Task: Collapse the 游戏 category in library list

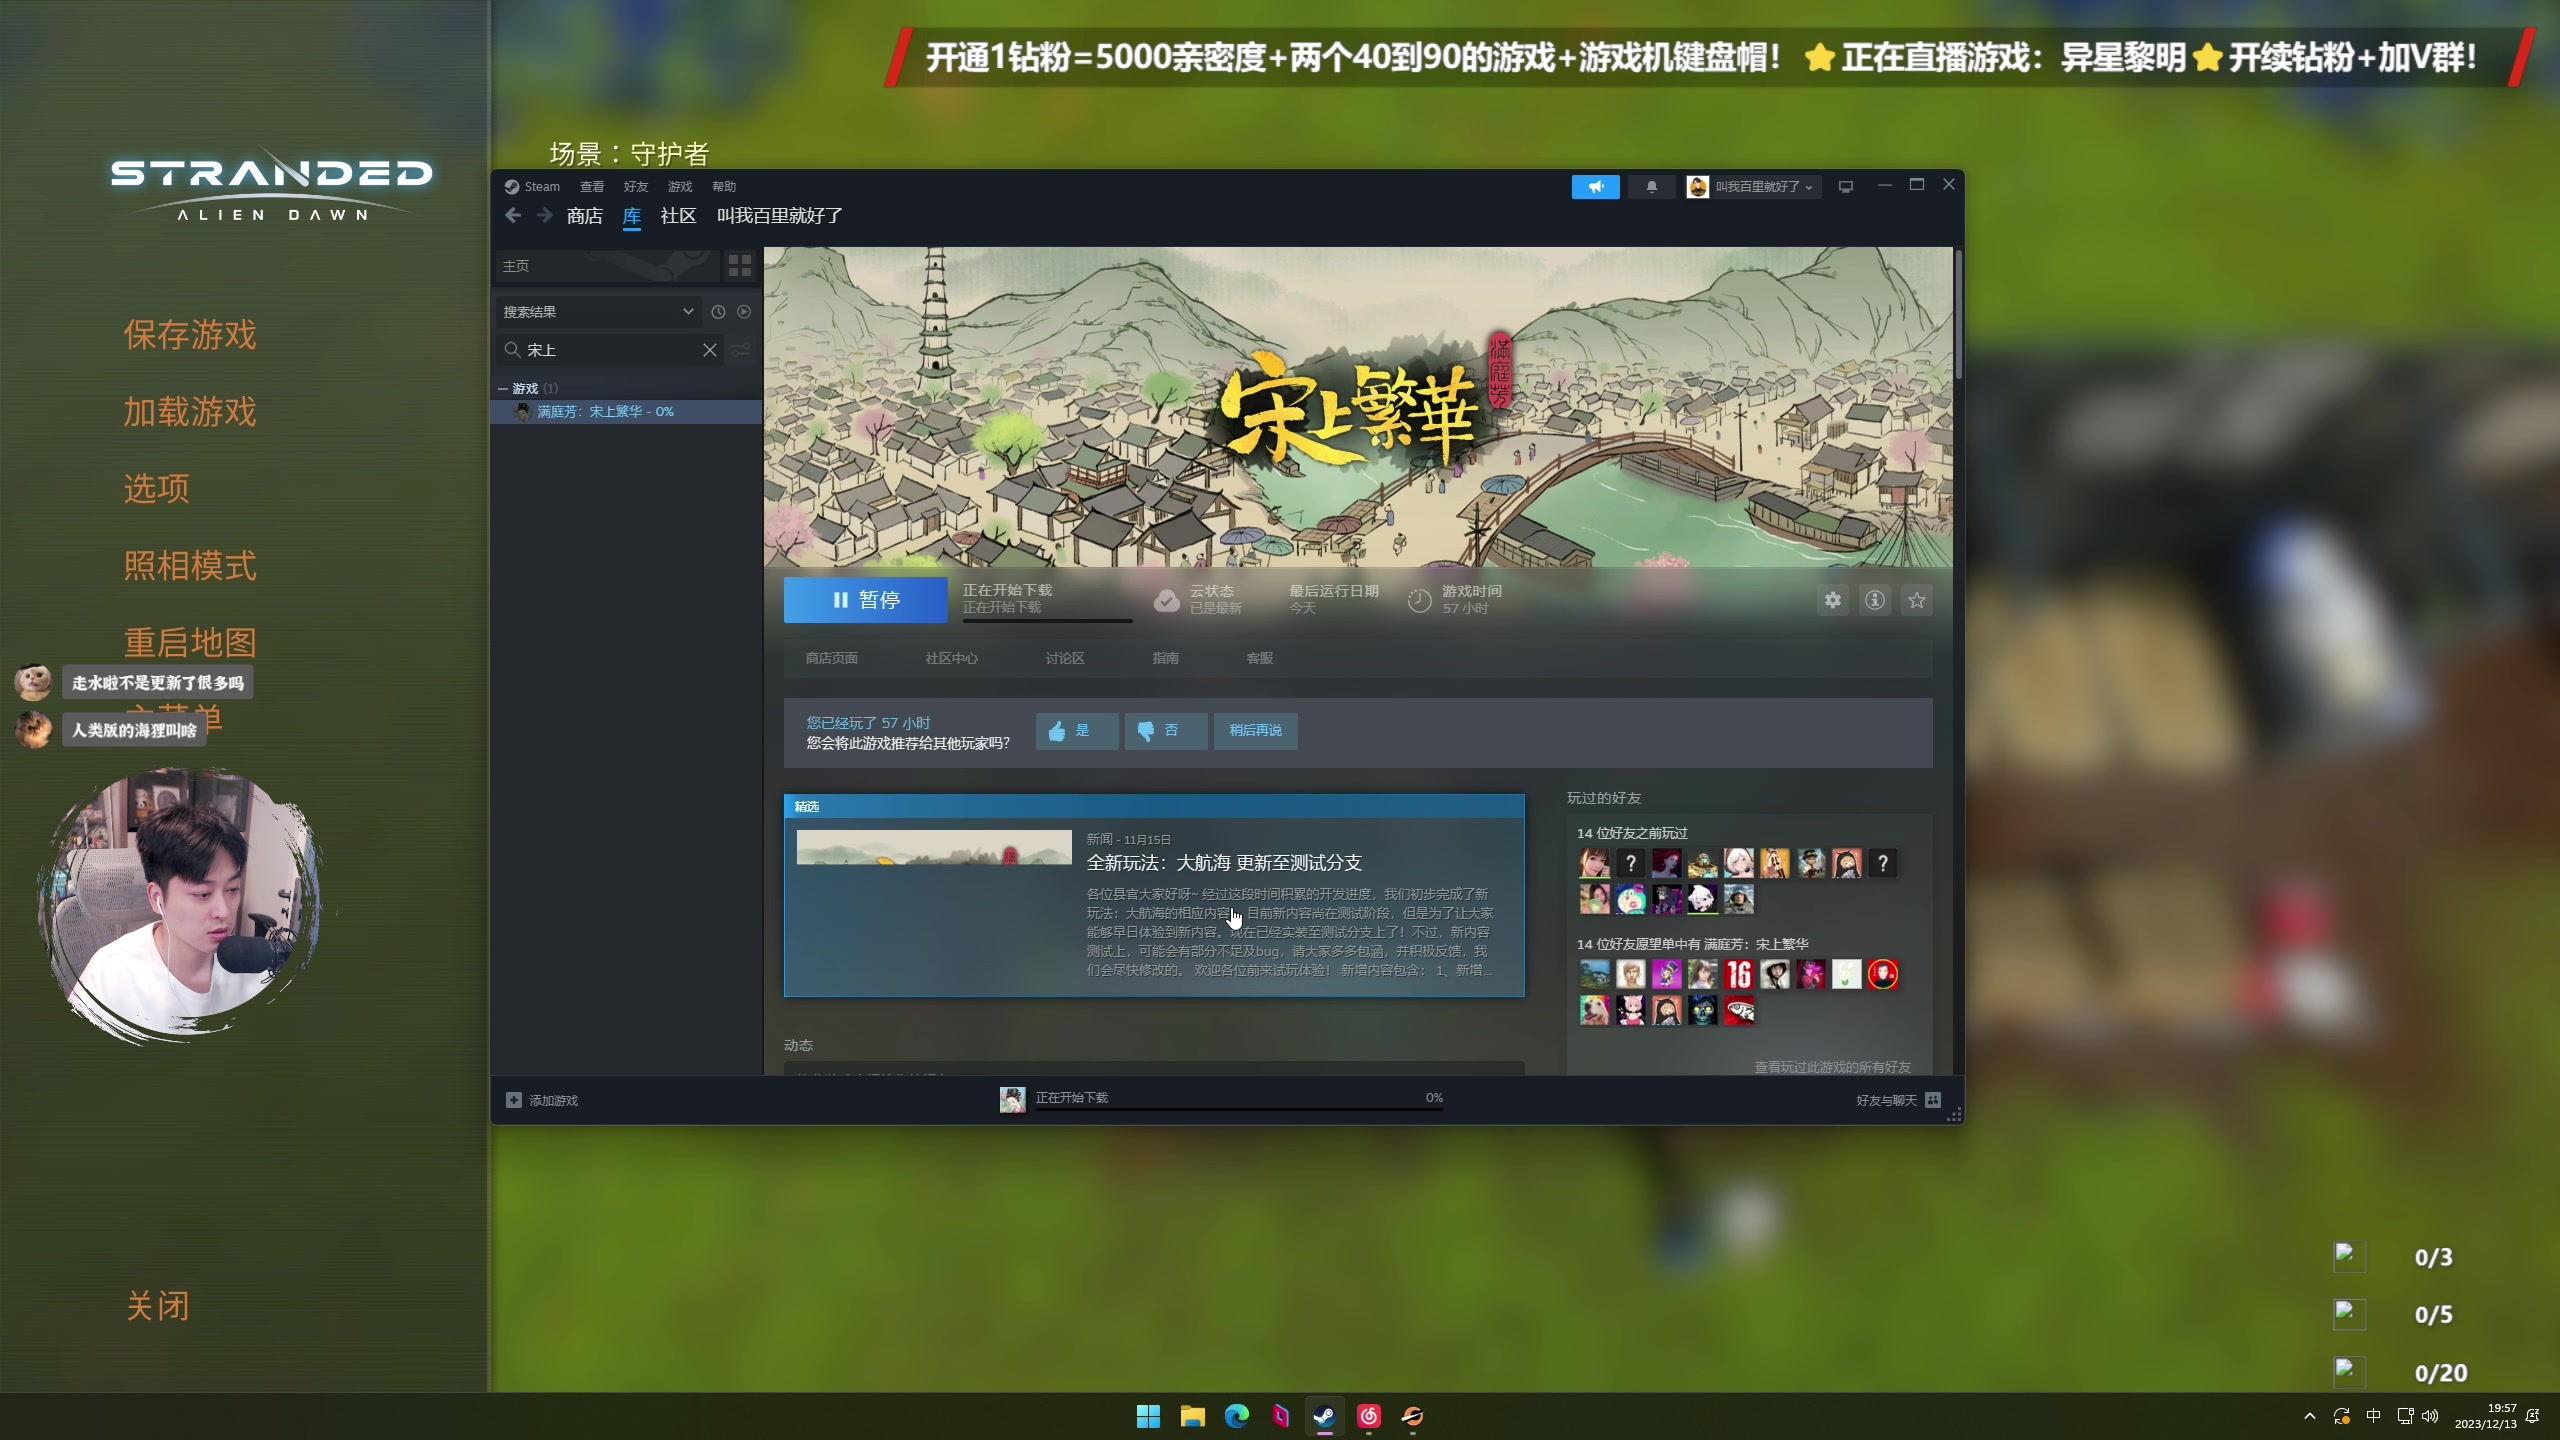Action: pyautogui.click(x=503, y=388)
